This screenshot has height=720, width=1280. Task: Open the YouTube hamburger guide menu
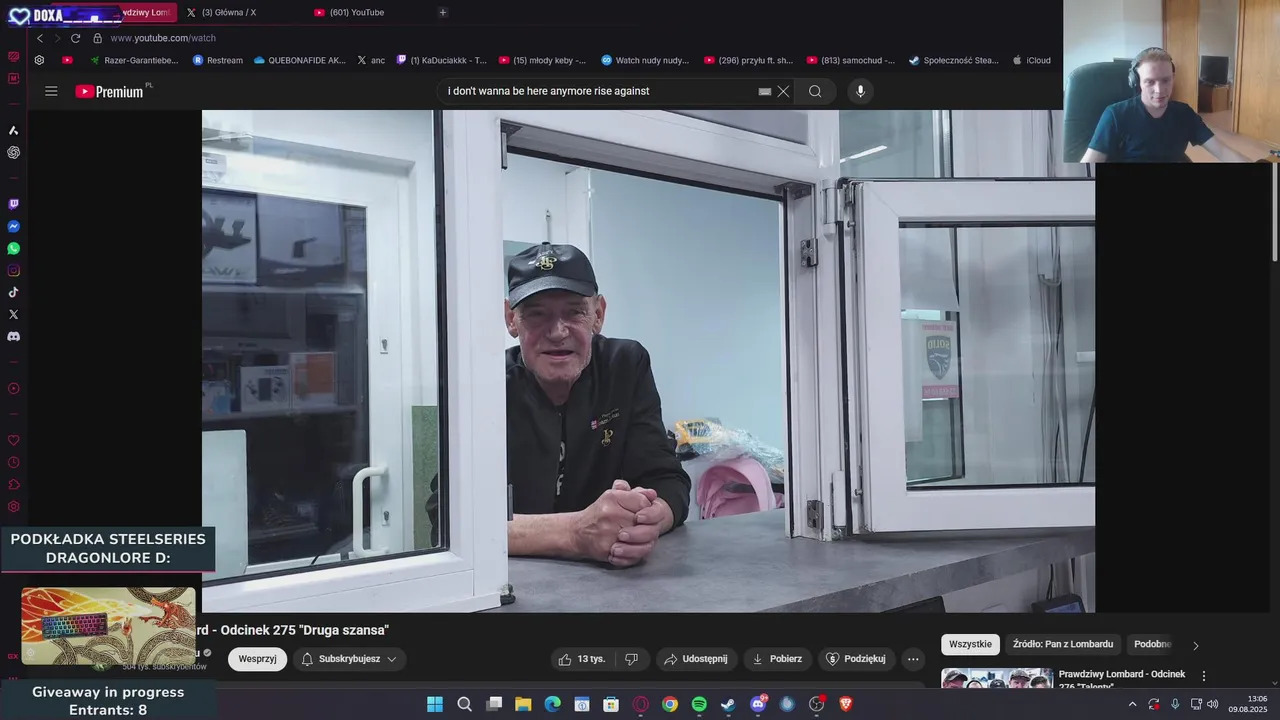click(51, 91)
